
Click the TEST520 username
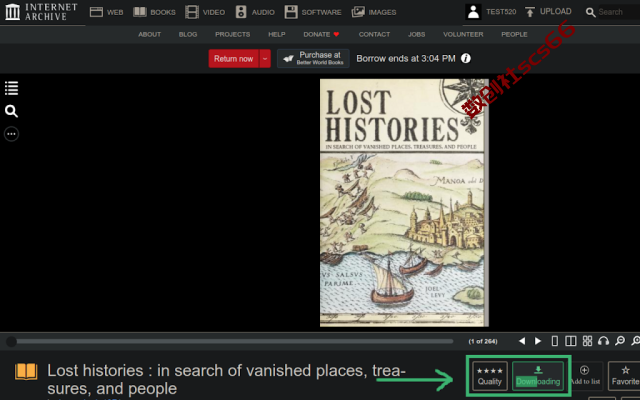pos(501,12)
